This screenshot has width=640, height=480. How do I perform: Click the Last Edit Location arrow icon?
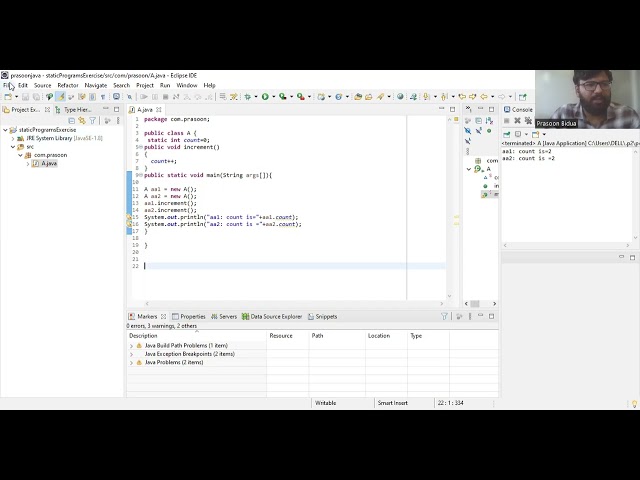[x=462, y=97]
